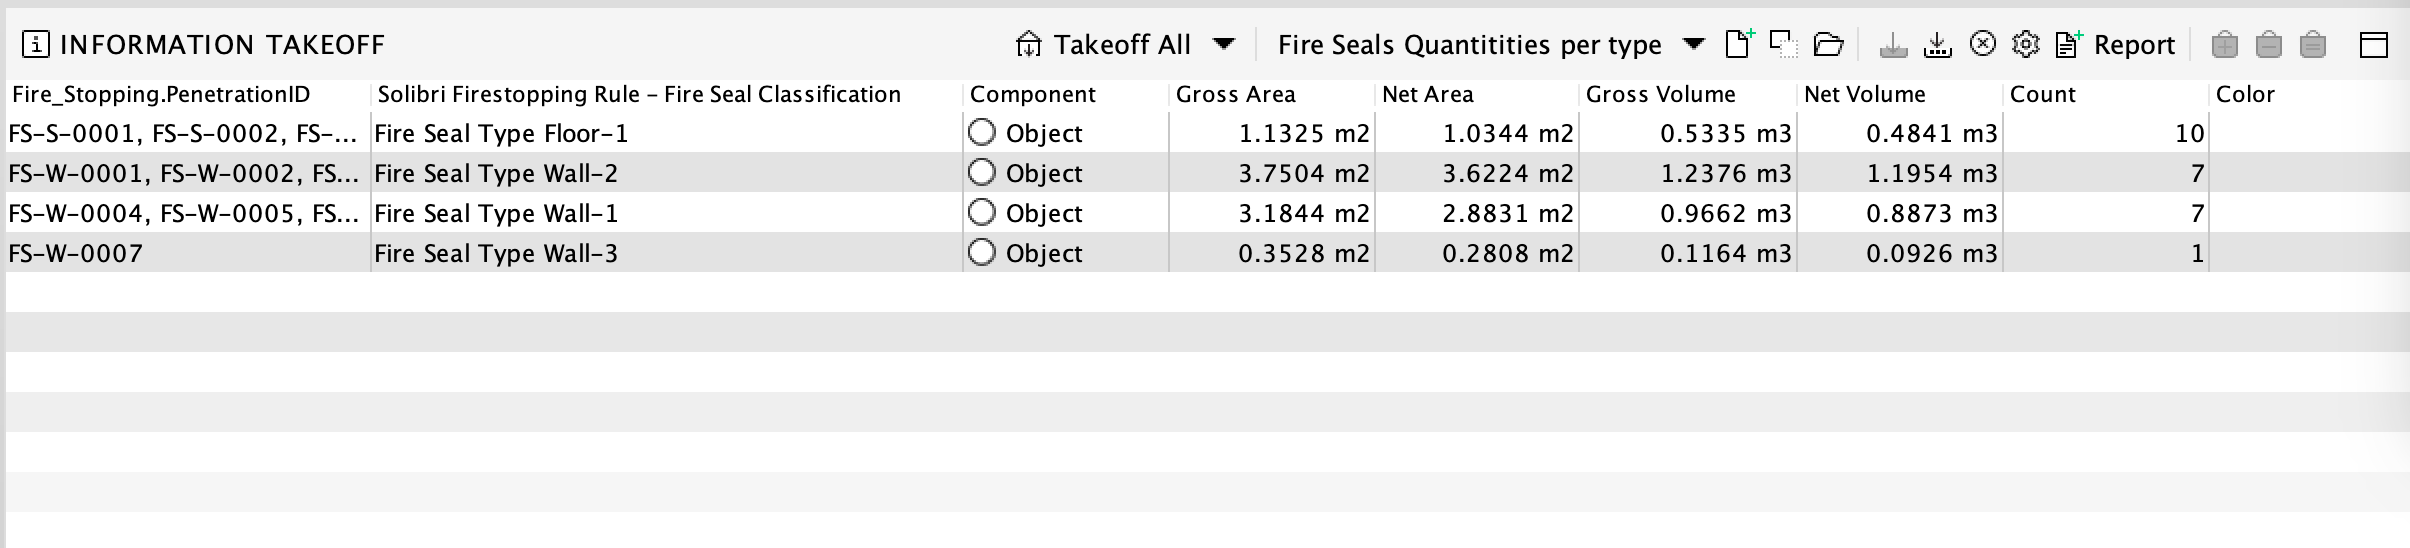The image size is (2410, 548).
Task: Click the circled X remove icon
Action: pyautogui.click(x=1982, y=44)
